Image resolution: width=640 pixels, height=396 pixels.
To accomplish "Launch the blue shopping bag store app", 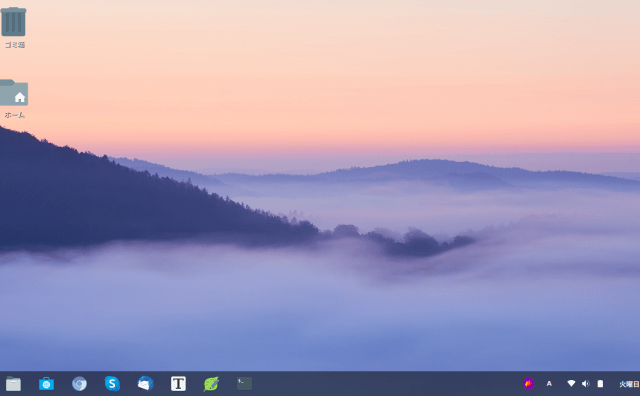I will point(46,384).
